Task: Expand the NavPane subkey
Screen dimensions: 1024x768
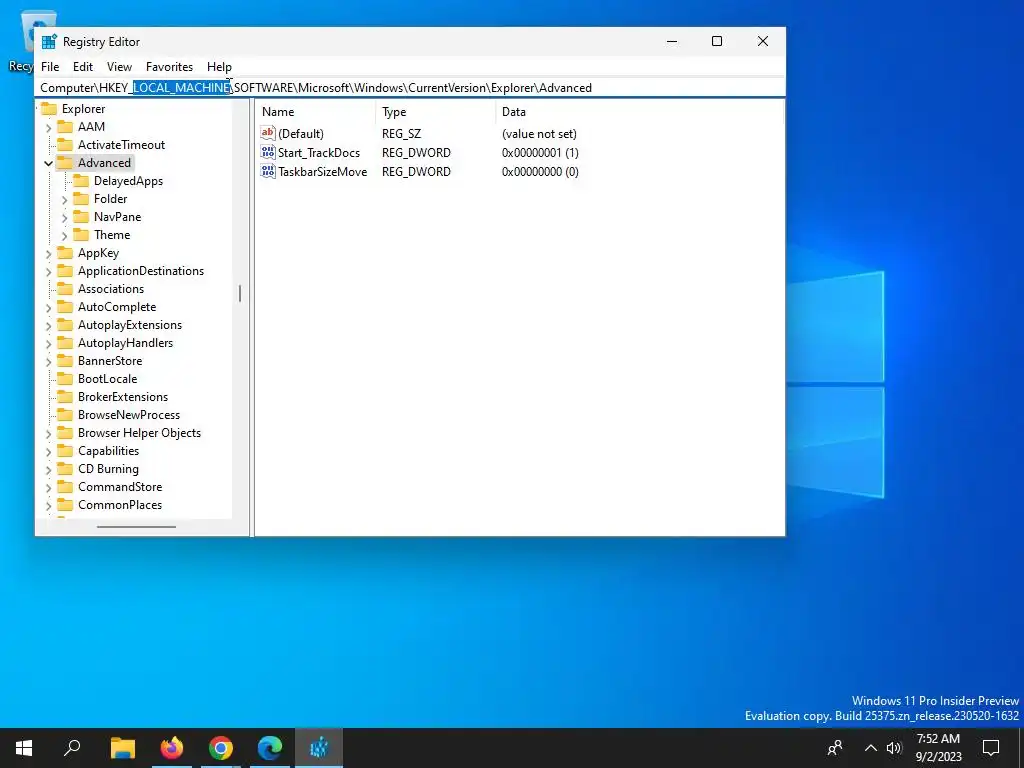Action: 64,217
